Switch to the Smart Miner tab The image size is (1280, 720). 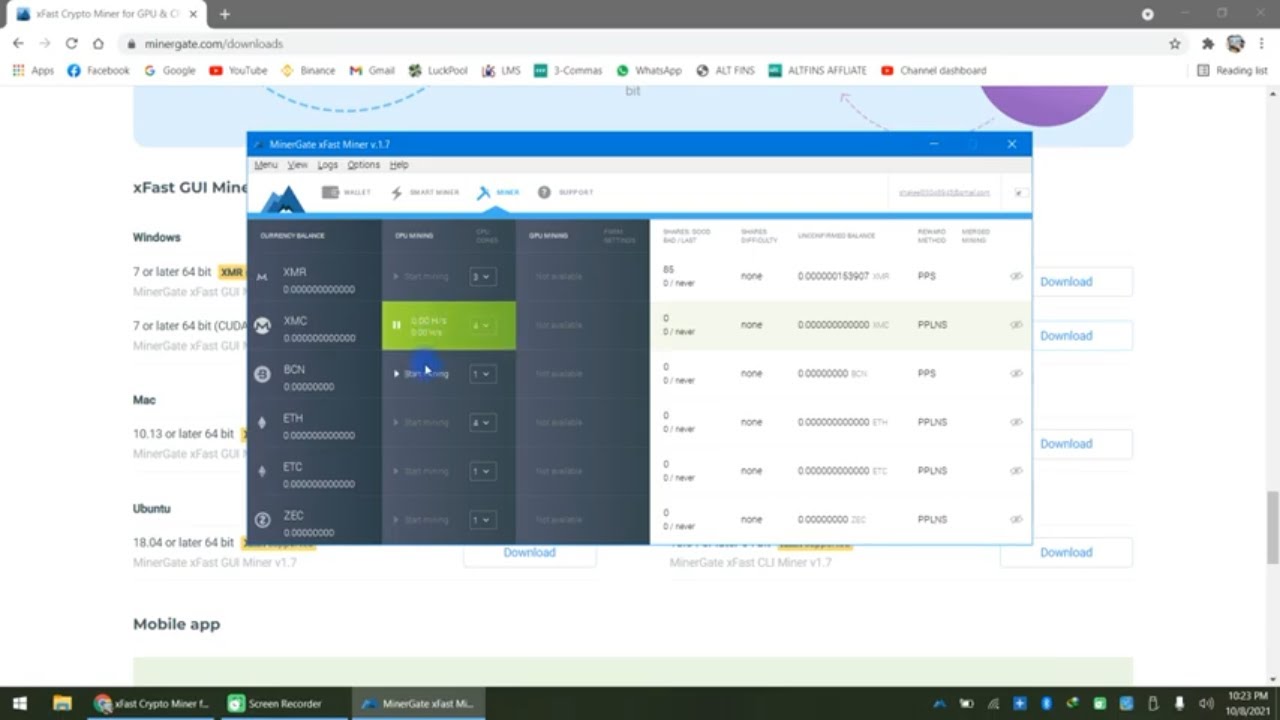425,192
